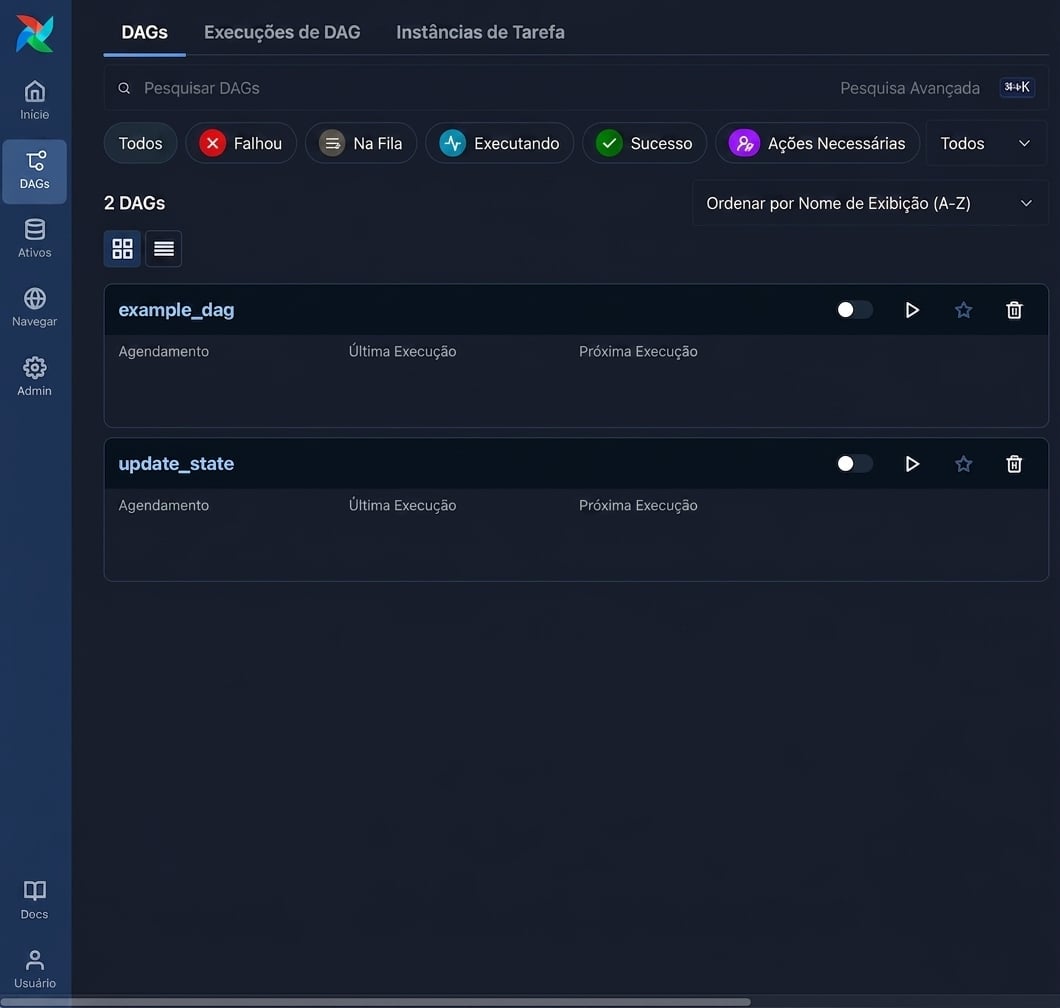The width and height of the screenshot is (1060, 1008).
Task: Filter DAGs by Executando
Action: coord(500,143)
